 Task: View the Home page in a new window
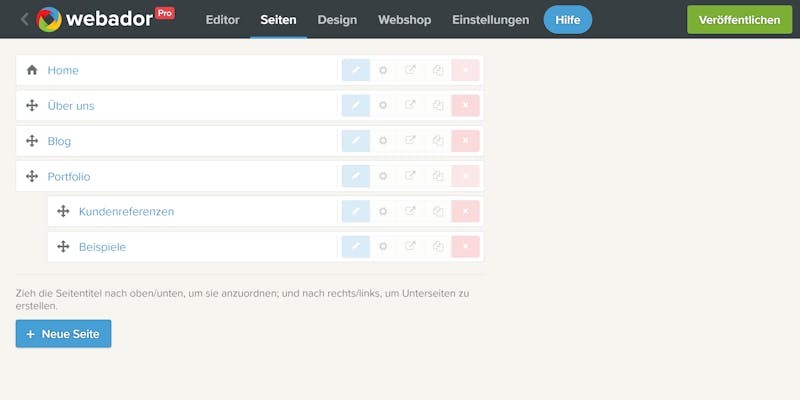[x=410, y=70]
